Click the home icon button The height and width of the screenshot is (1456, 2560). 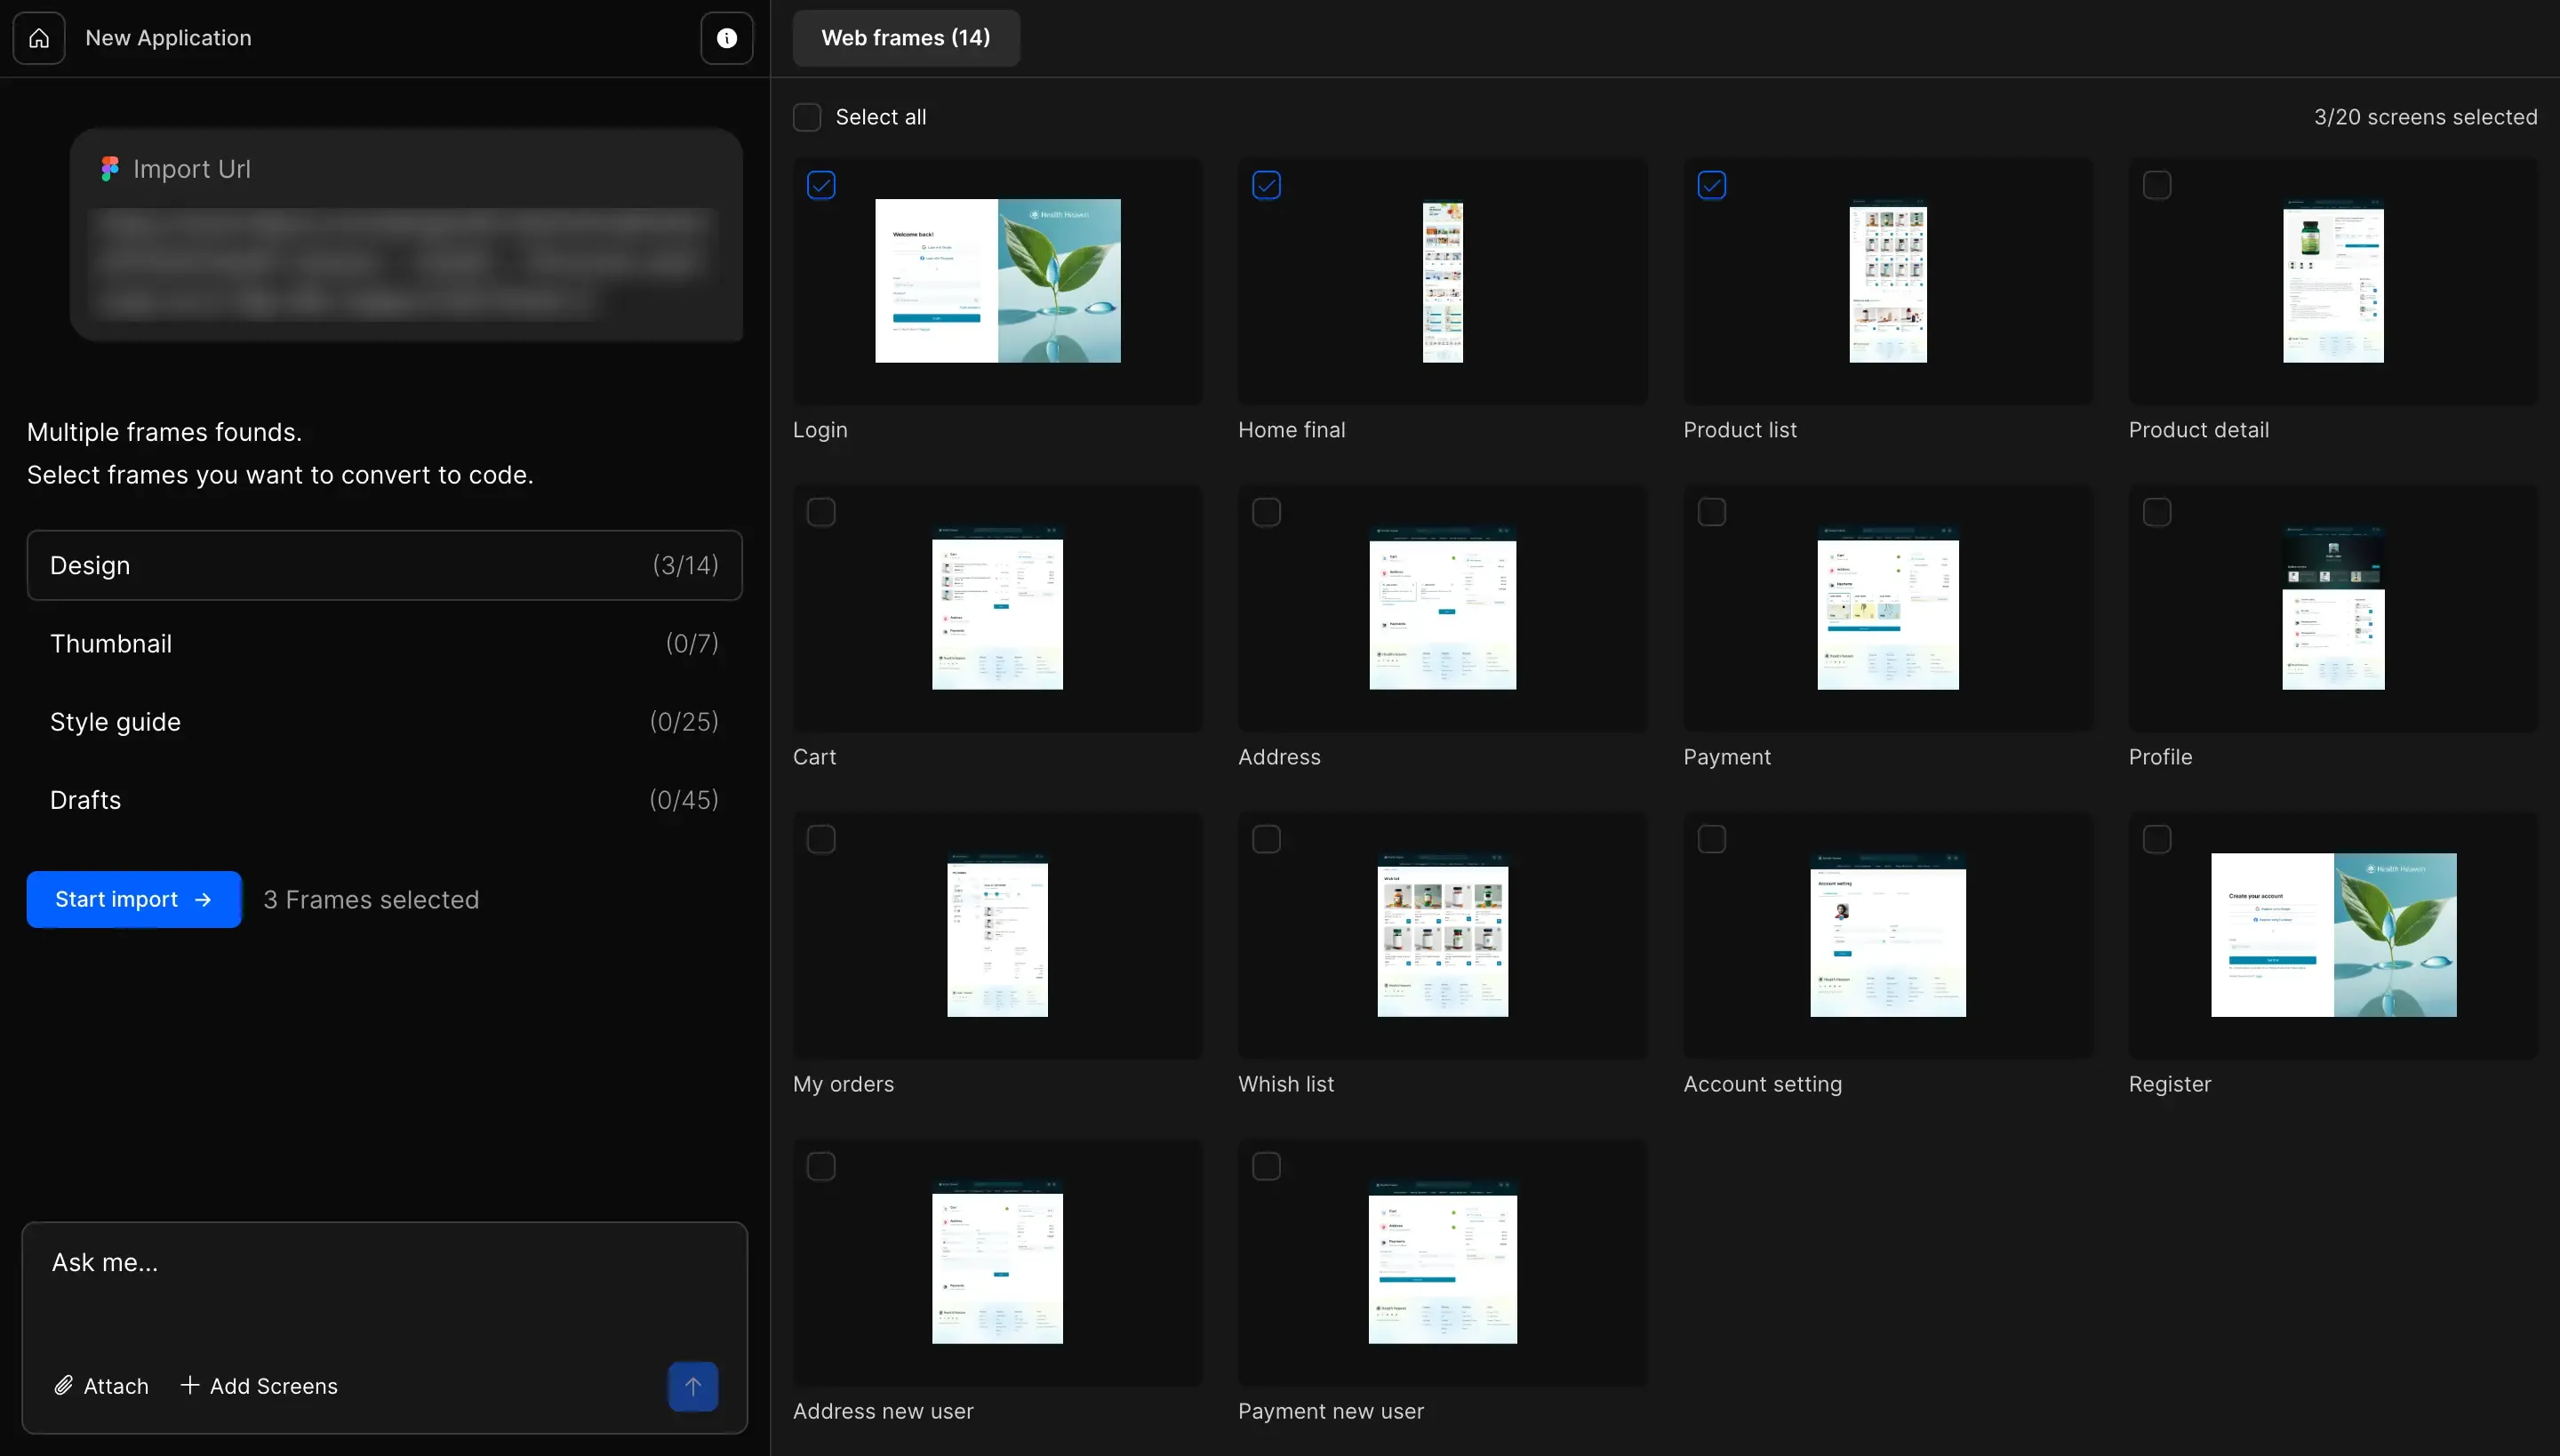(39, 38)
